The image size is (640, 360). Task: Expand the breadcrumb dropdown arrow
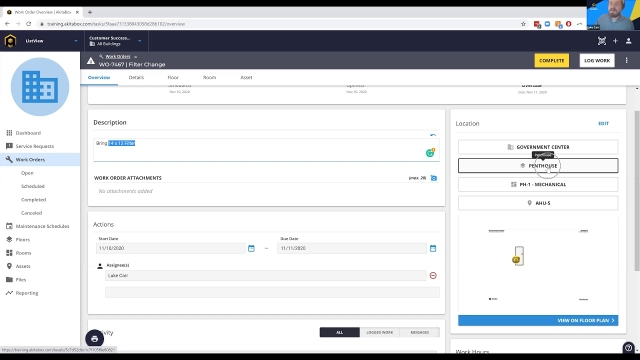coord(136,57)
